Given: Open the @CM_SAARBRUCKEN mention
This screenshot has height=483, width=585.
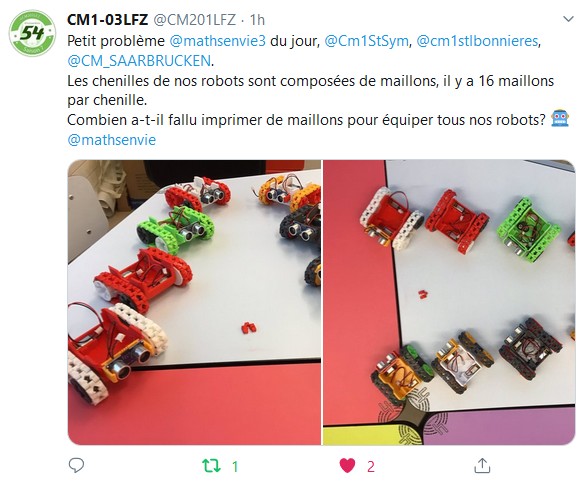Looking at the screenshot, I should 139,60.
